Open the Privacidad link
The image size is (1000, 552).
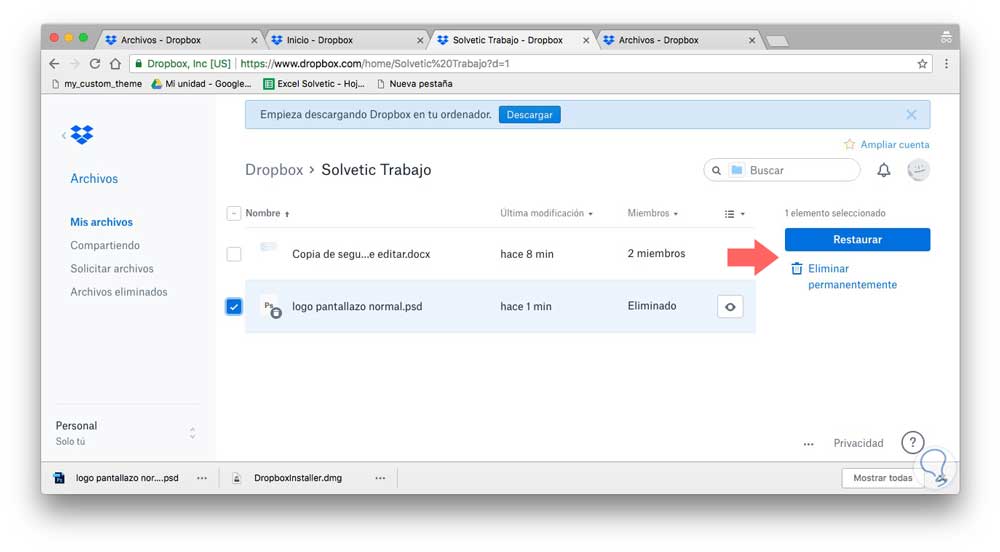pyautogui.click(x=858, y=443)
